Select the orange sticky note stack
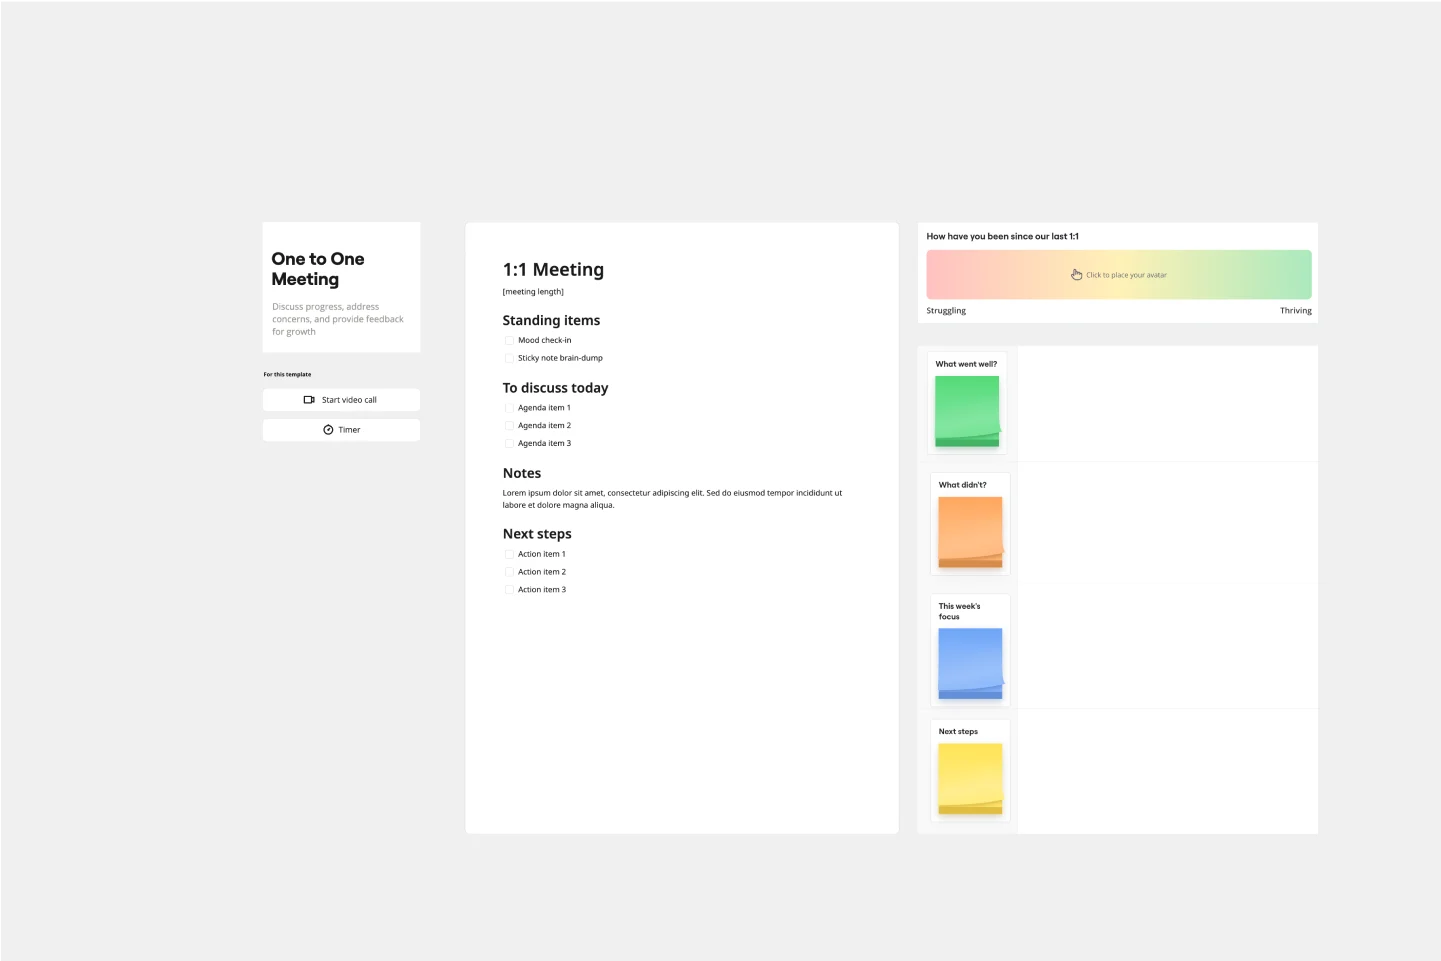This screenshot has width=1441, height=961. point(970,532)
